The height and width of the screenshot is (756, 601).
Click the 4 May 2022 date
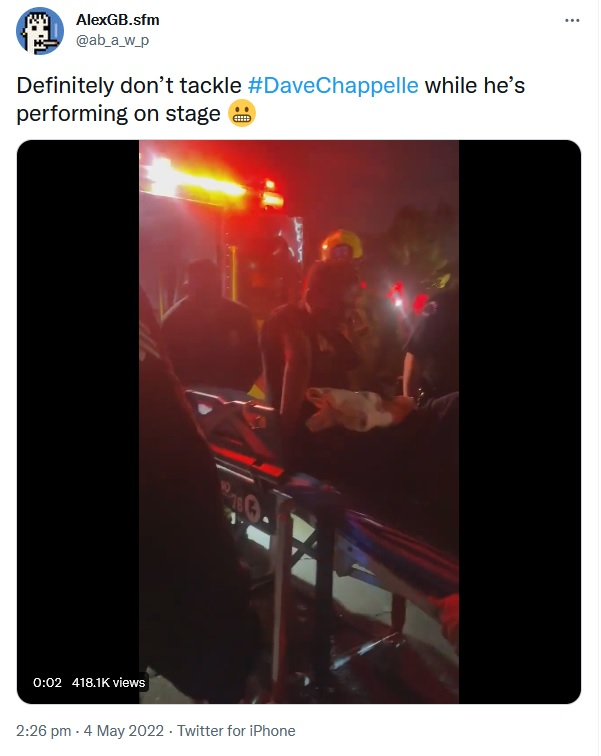coord(124,731)
